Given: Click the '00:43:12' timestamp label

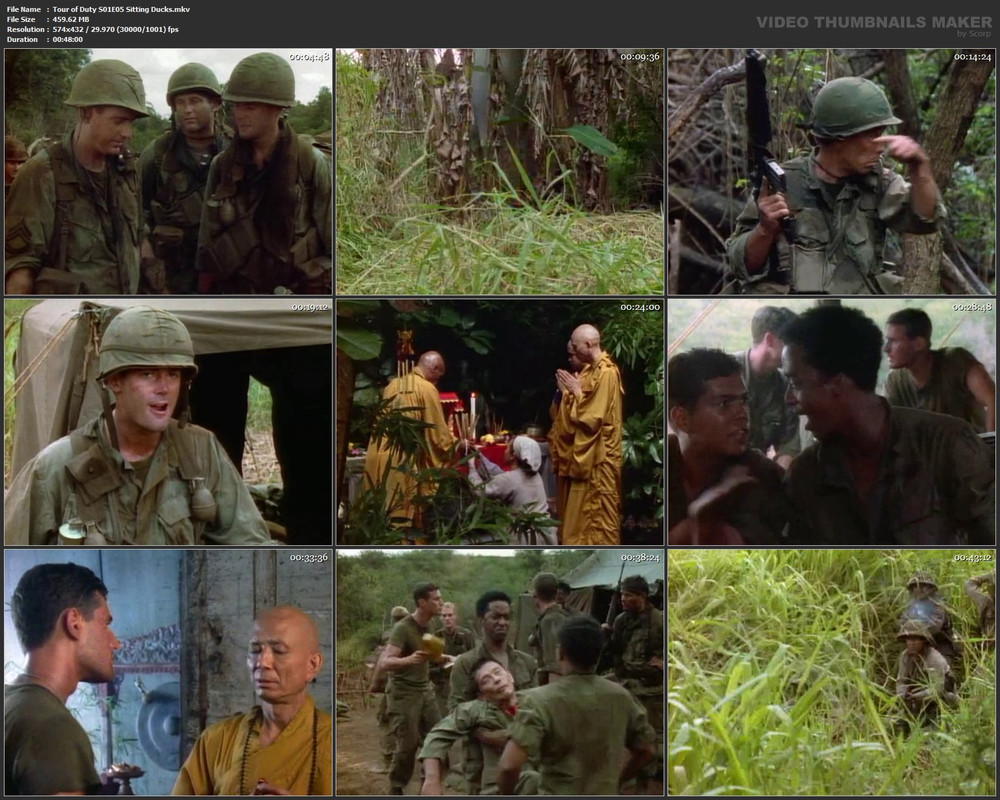Looking at the screenshot, I should 973,558.
